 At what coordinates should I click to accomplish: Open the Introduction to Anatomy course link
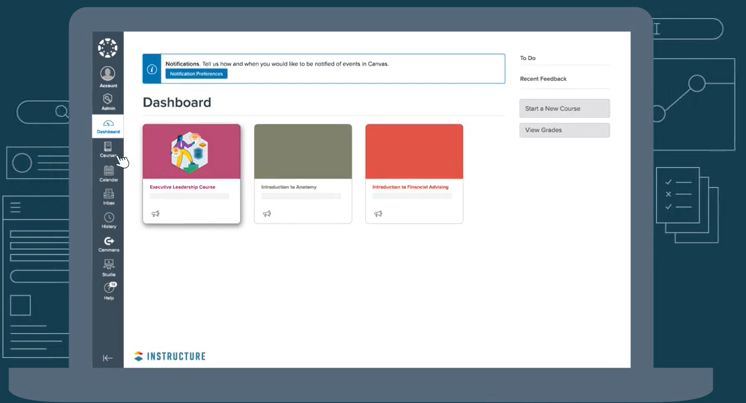(x=289, y=187)
